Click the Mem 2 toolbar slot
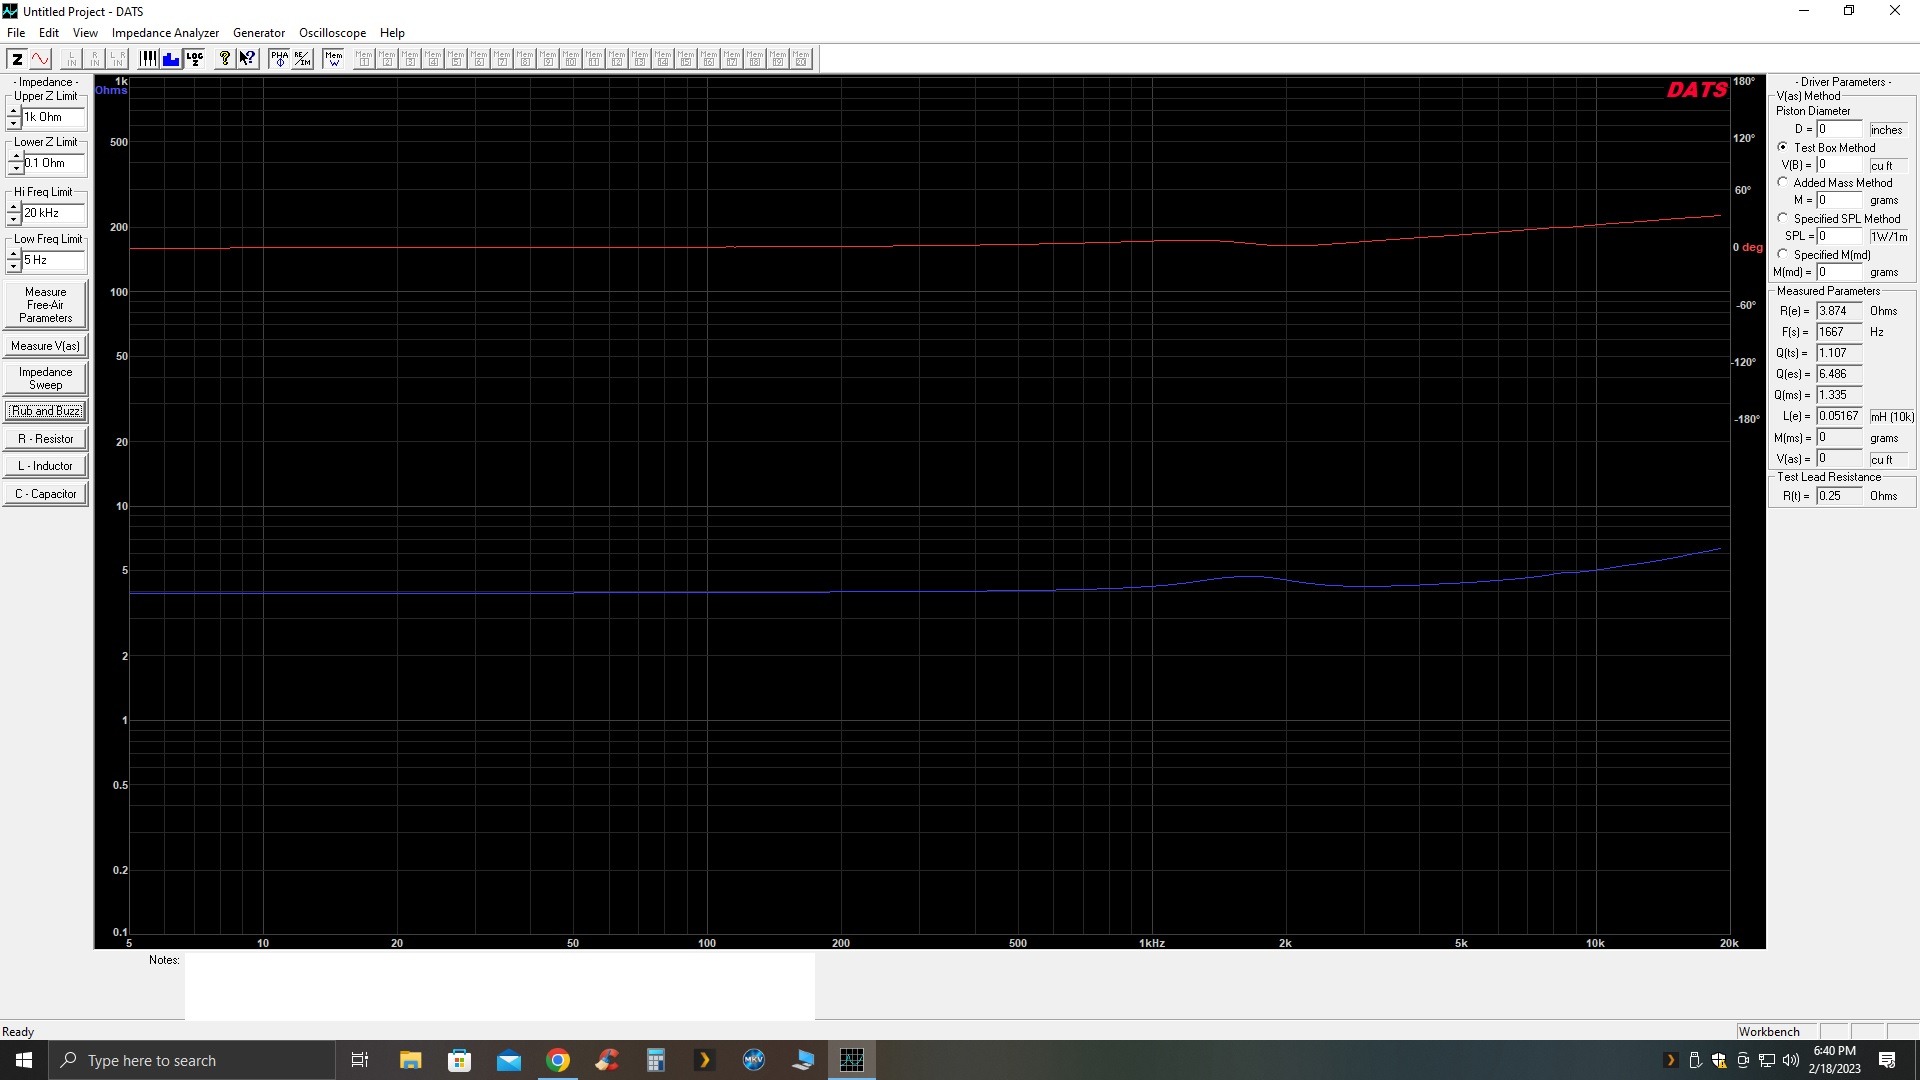The width and height of the screenshot is (1920, 1080). click(387, 59)
